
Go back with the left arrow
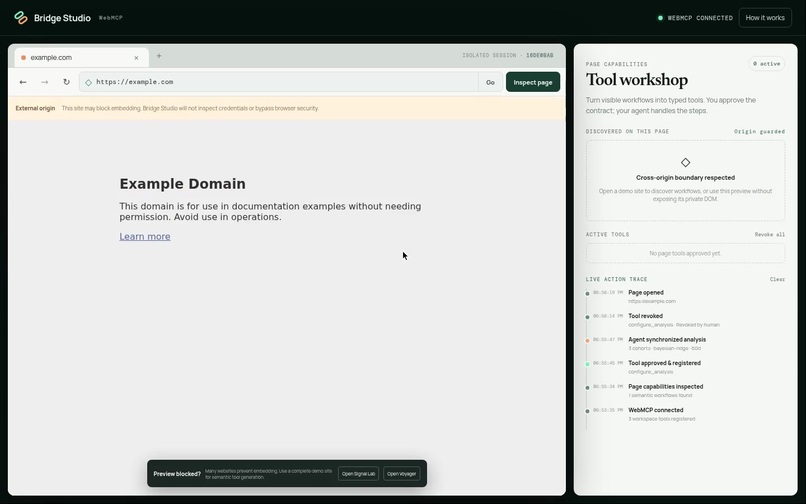[x=23, y=82]
